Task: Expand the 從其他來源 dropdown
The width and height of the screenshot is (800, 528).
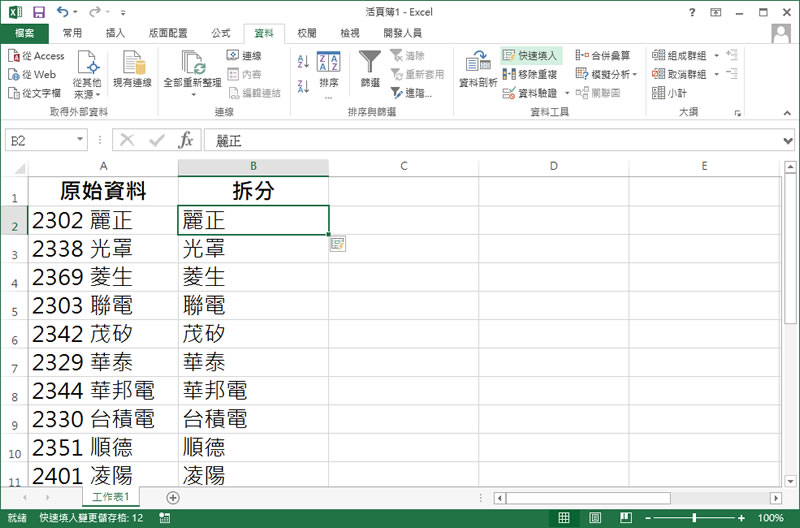Action: pyautogui.click(x=88, y=93)
